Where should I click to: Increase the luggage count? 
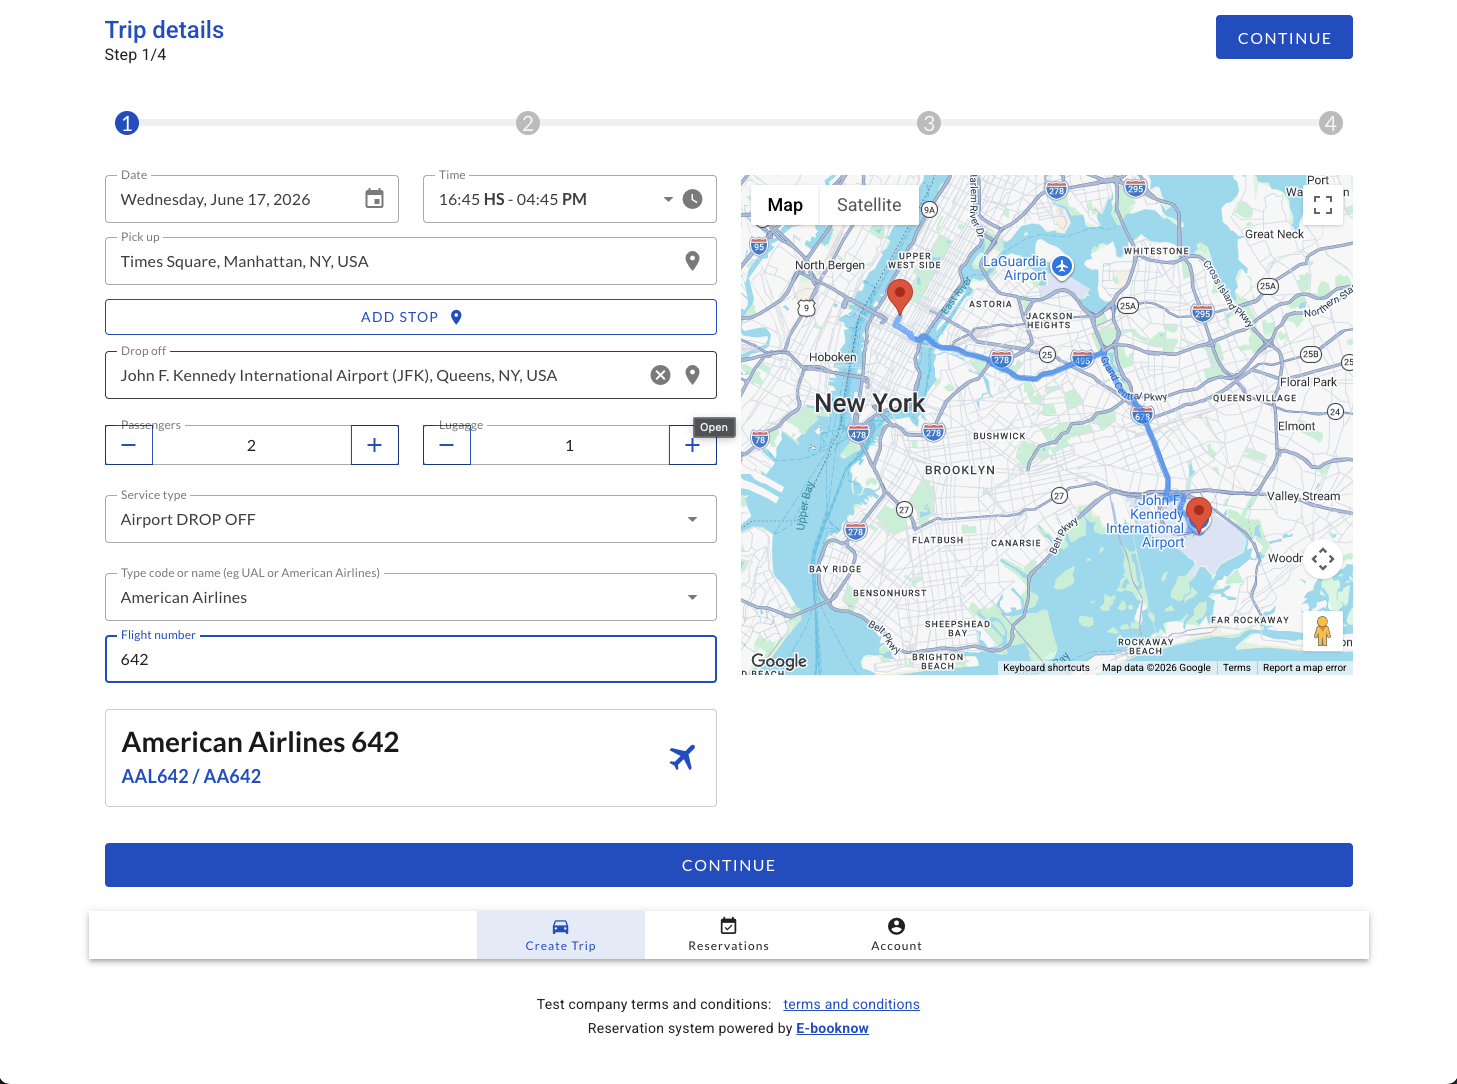[x=692, y=445]
